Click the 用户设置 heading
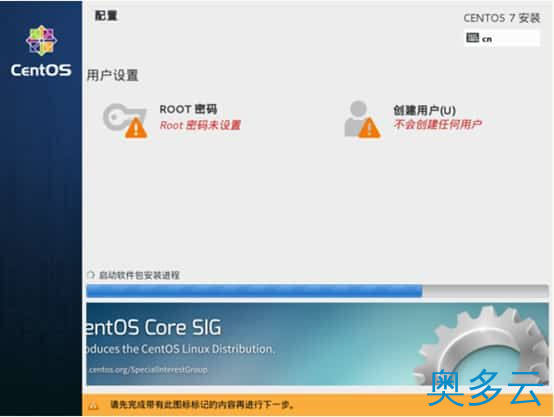Viewport: 554px width, 417px height. 113,75
